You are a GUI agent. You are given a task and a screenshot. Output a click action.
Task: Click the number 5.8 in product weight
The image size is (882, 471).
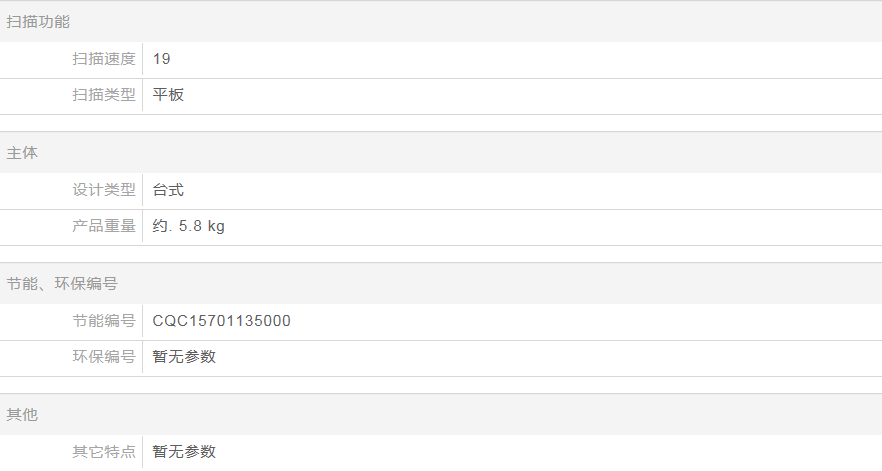coord(188,226)
